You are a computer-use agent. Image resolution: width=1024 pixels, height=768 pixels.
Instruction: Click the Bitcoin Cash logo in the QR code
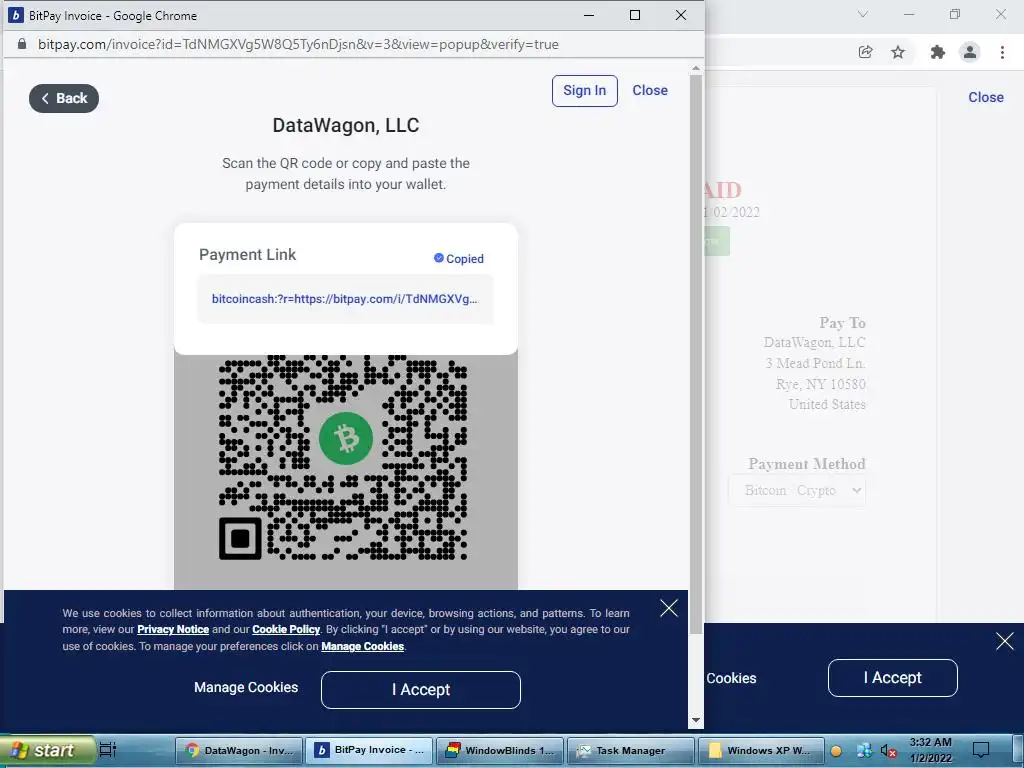click(346, 438)
